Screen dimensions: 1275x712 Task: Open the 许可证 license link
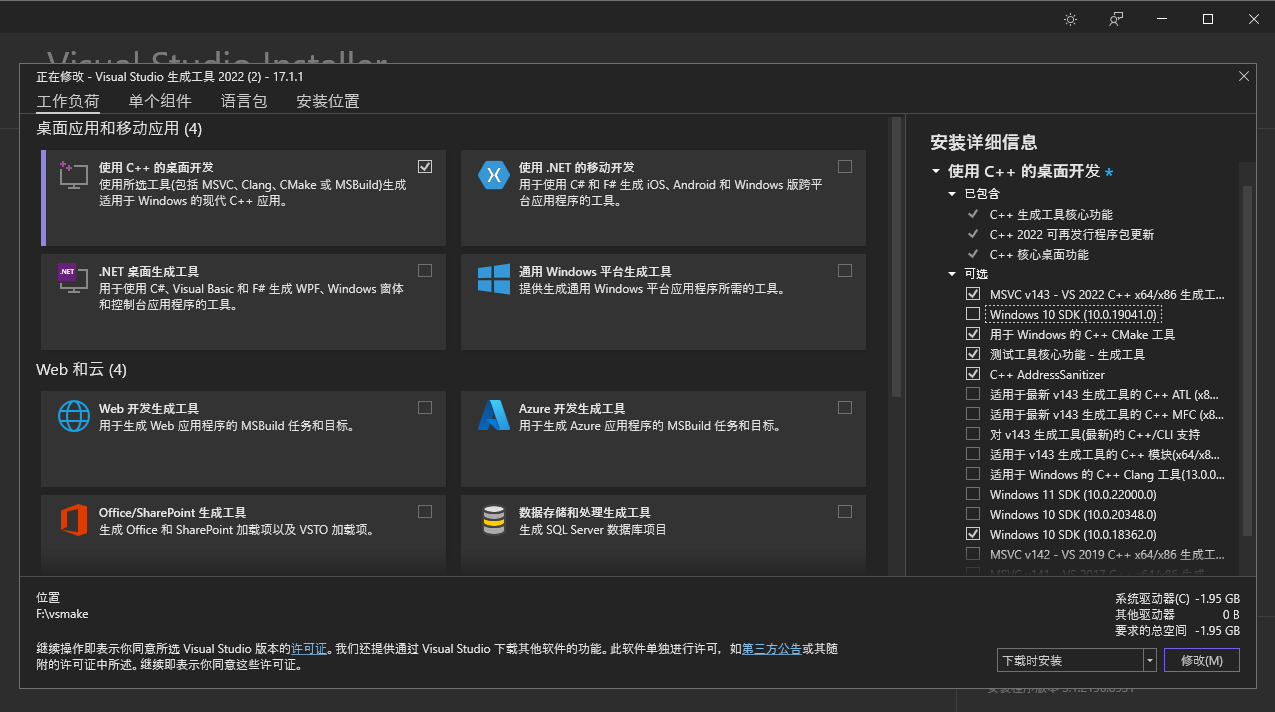coord(310,649)
